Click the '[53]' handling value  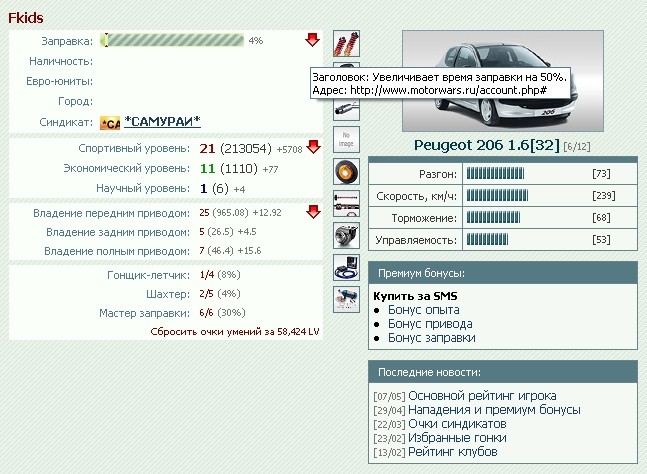coord(601,239)
